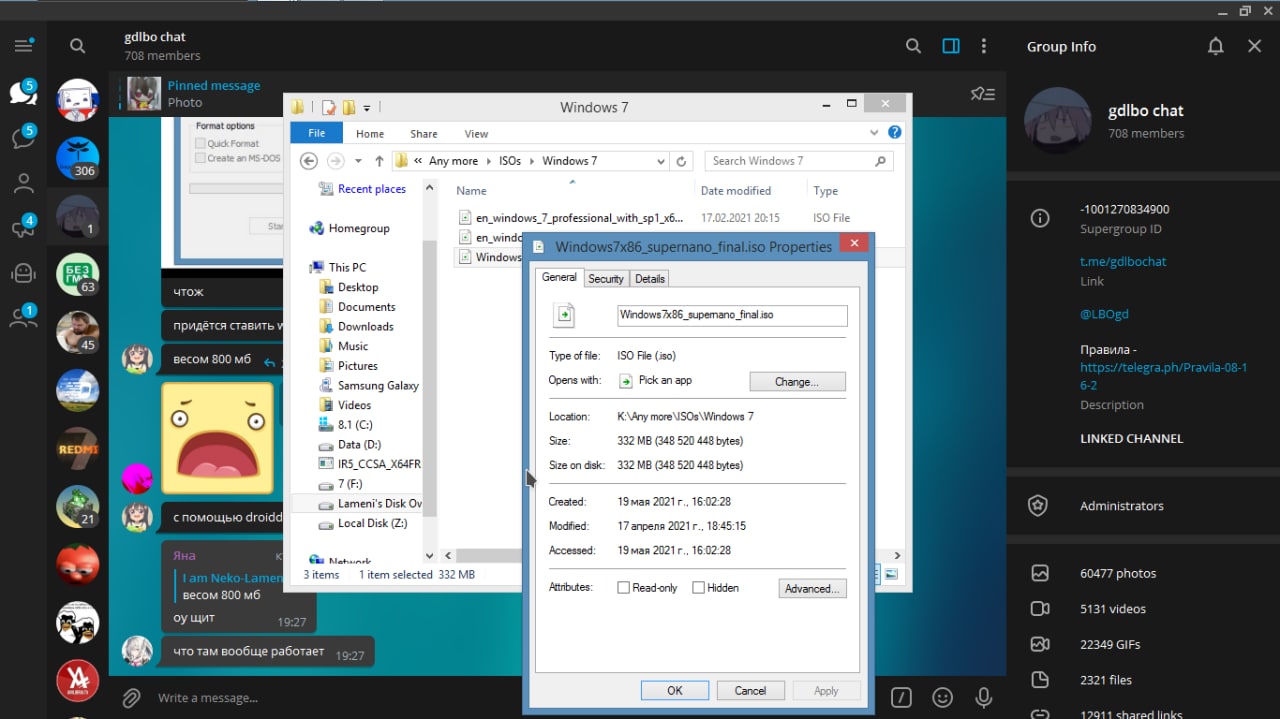Viewport: 1280px width, 719px height.
Task: Open the chat folder icon with badge 4
Action: tap(23, 228)
